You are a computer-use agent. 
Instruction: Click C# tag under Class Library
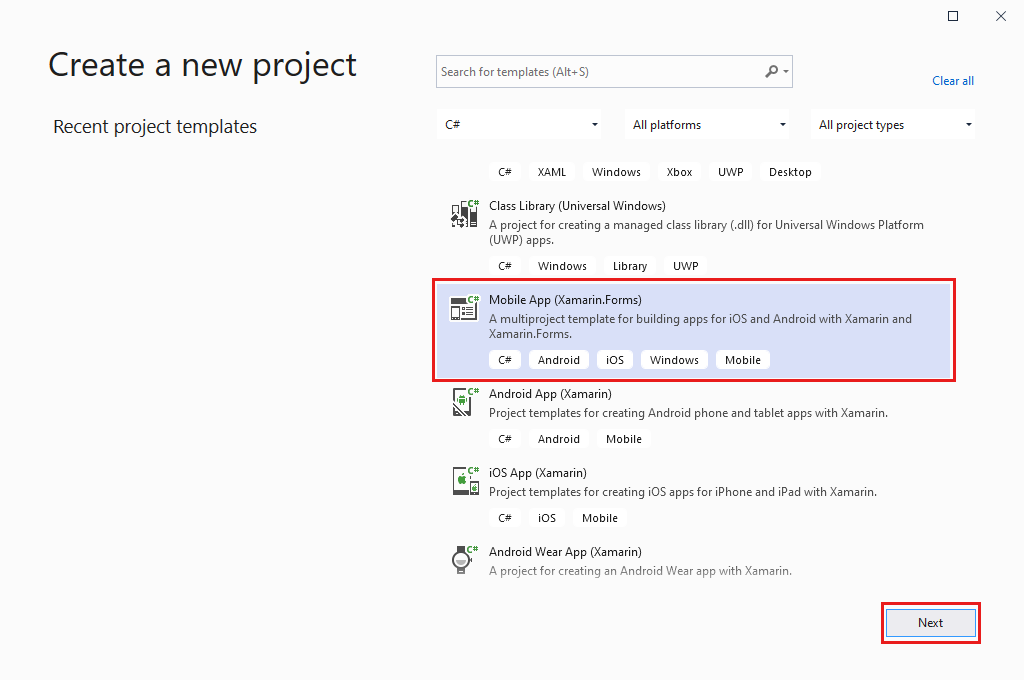click(x=505, y=266)
